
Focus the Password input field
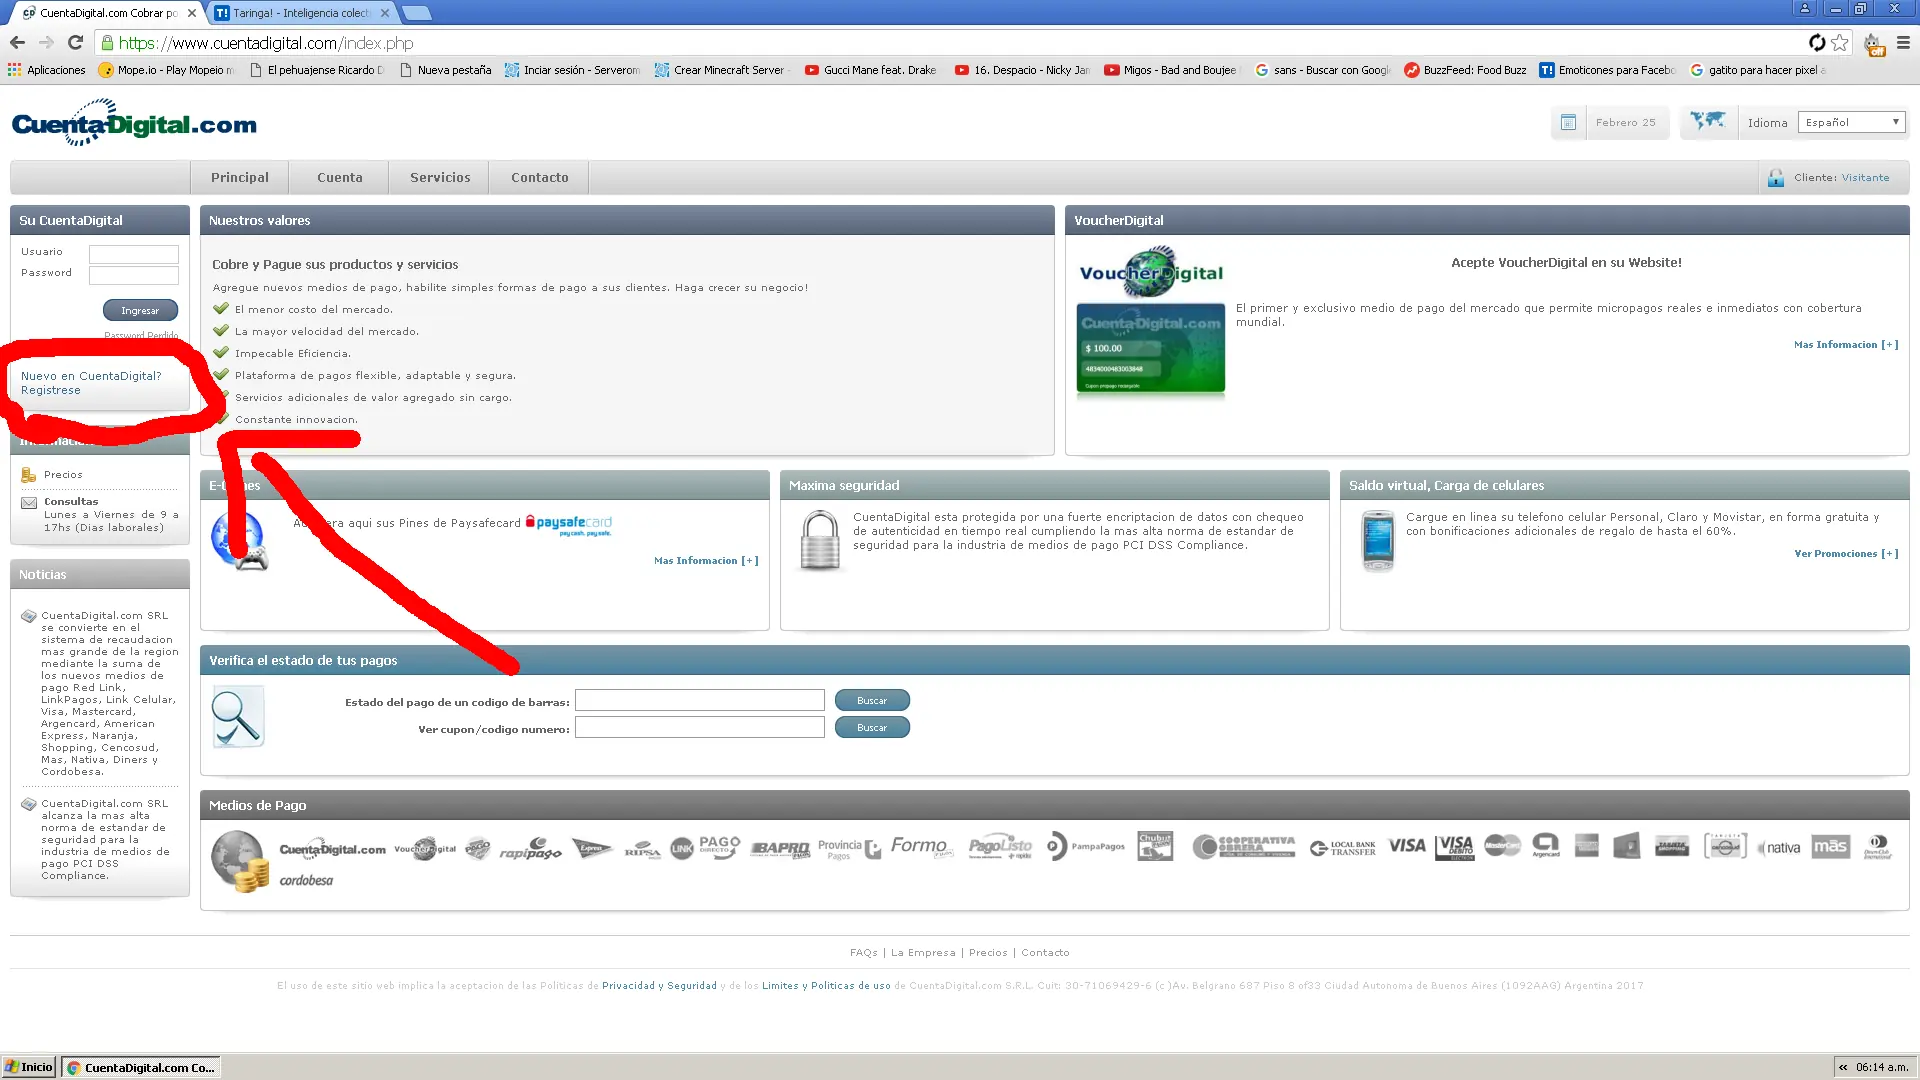134,275
